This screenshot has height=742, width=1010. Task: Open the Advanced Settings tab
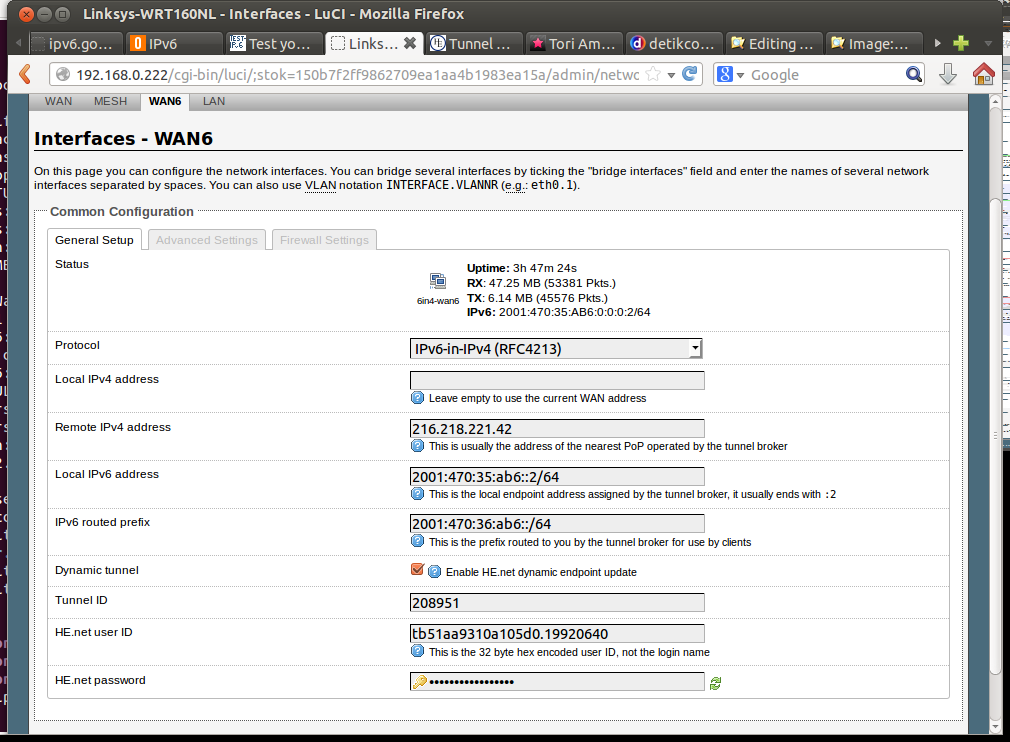coord(207,240)
